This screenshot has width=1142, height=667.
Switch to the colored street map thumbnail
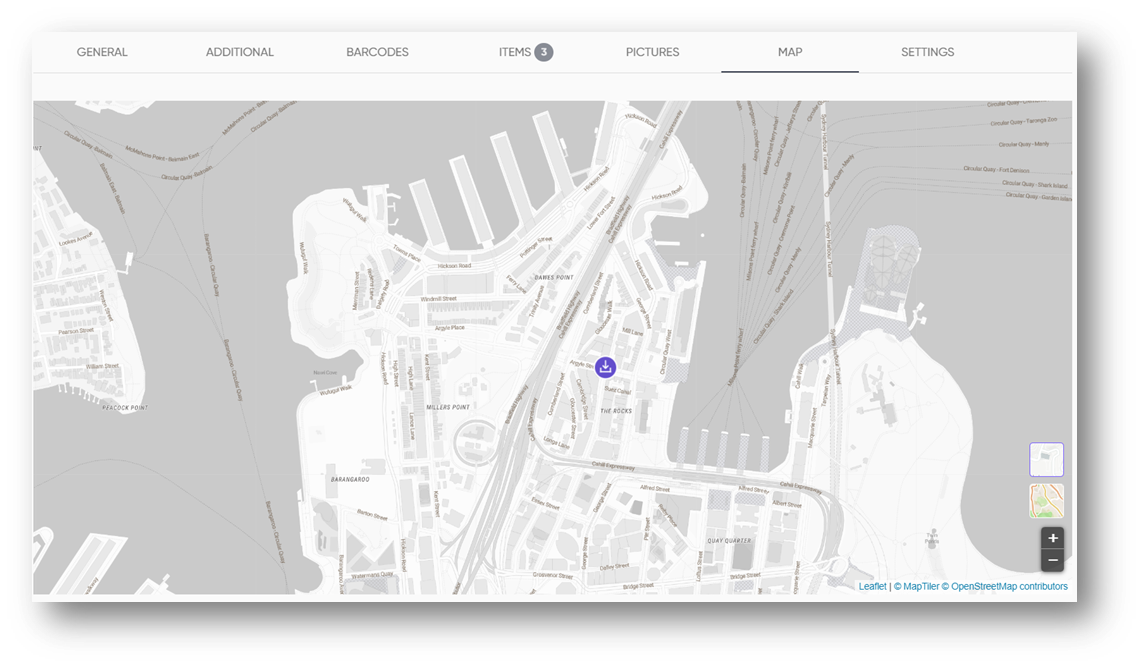(x=1047, y=501)
